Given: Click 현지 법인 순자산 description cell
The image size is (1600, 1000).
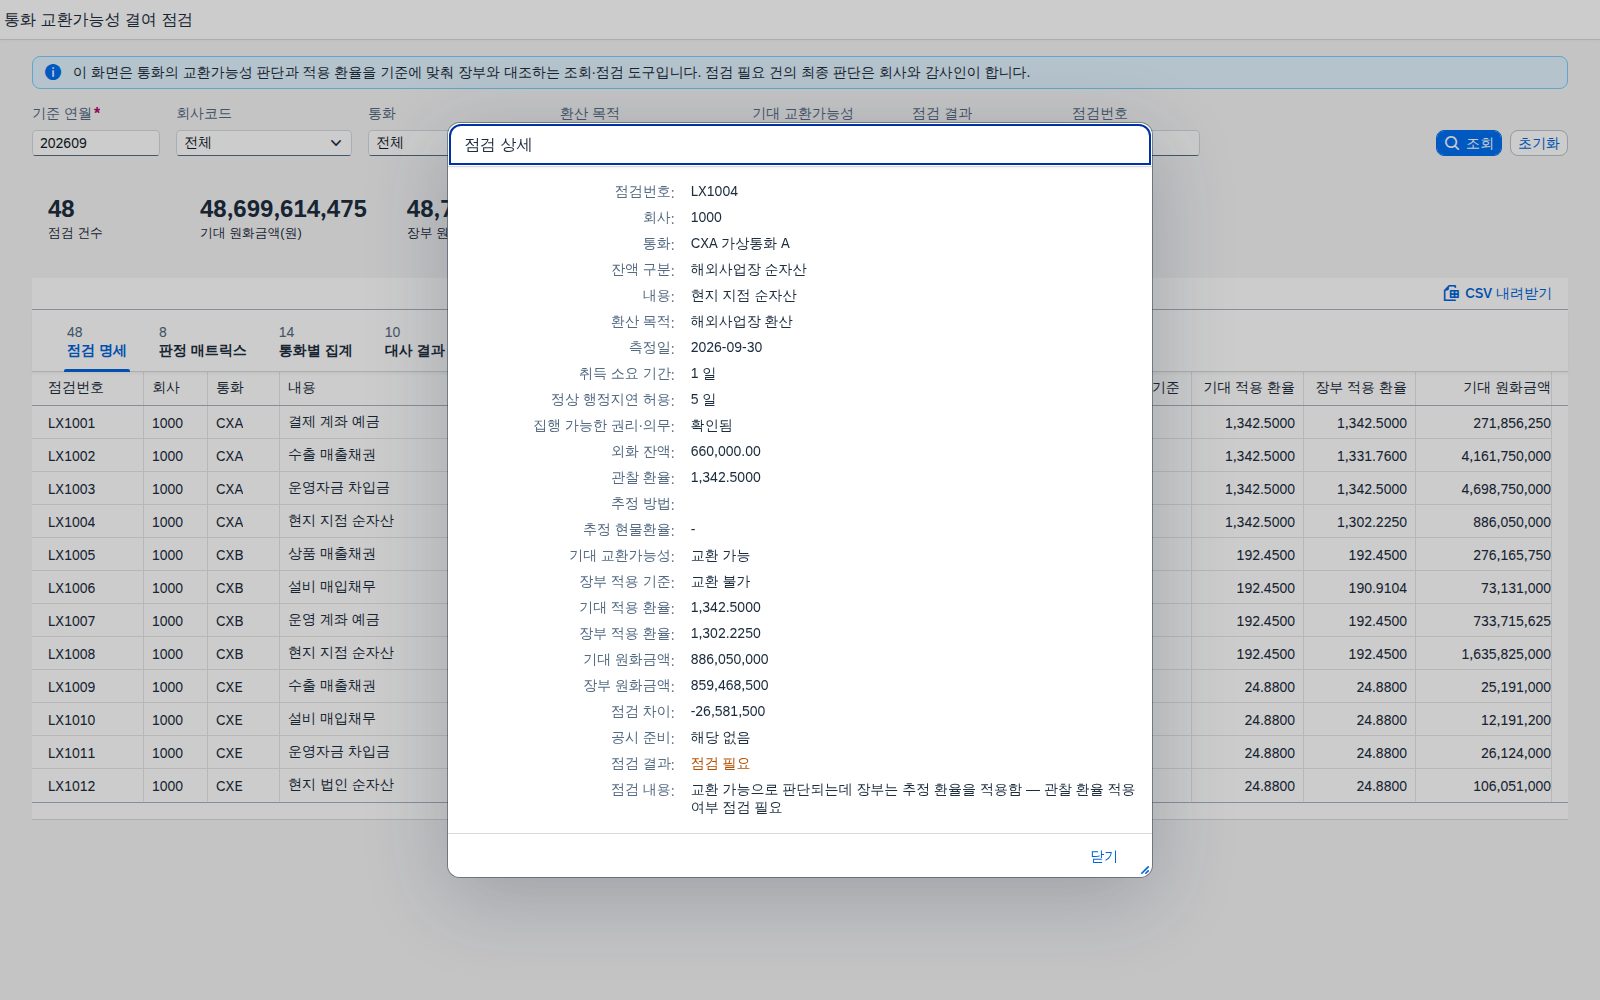Looking at the screenshot, I should [x=341, y=785].
